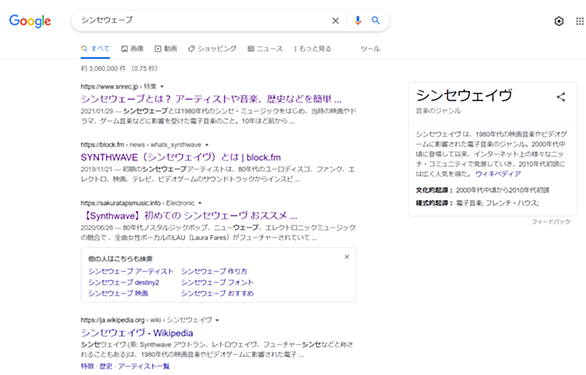
Task: Expand snrec.jp result options arrow
Action: (x=162, y=87)
